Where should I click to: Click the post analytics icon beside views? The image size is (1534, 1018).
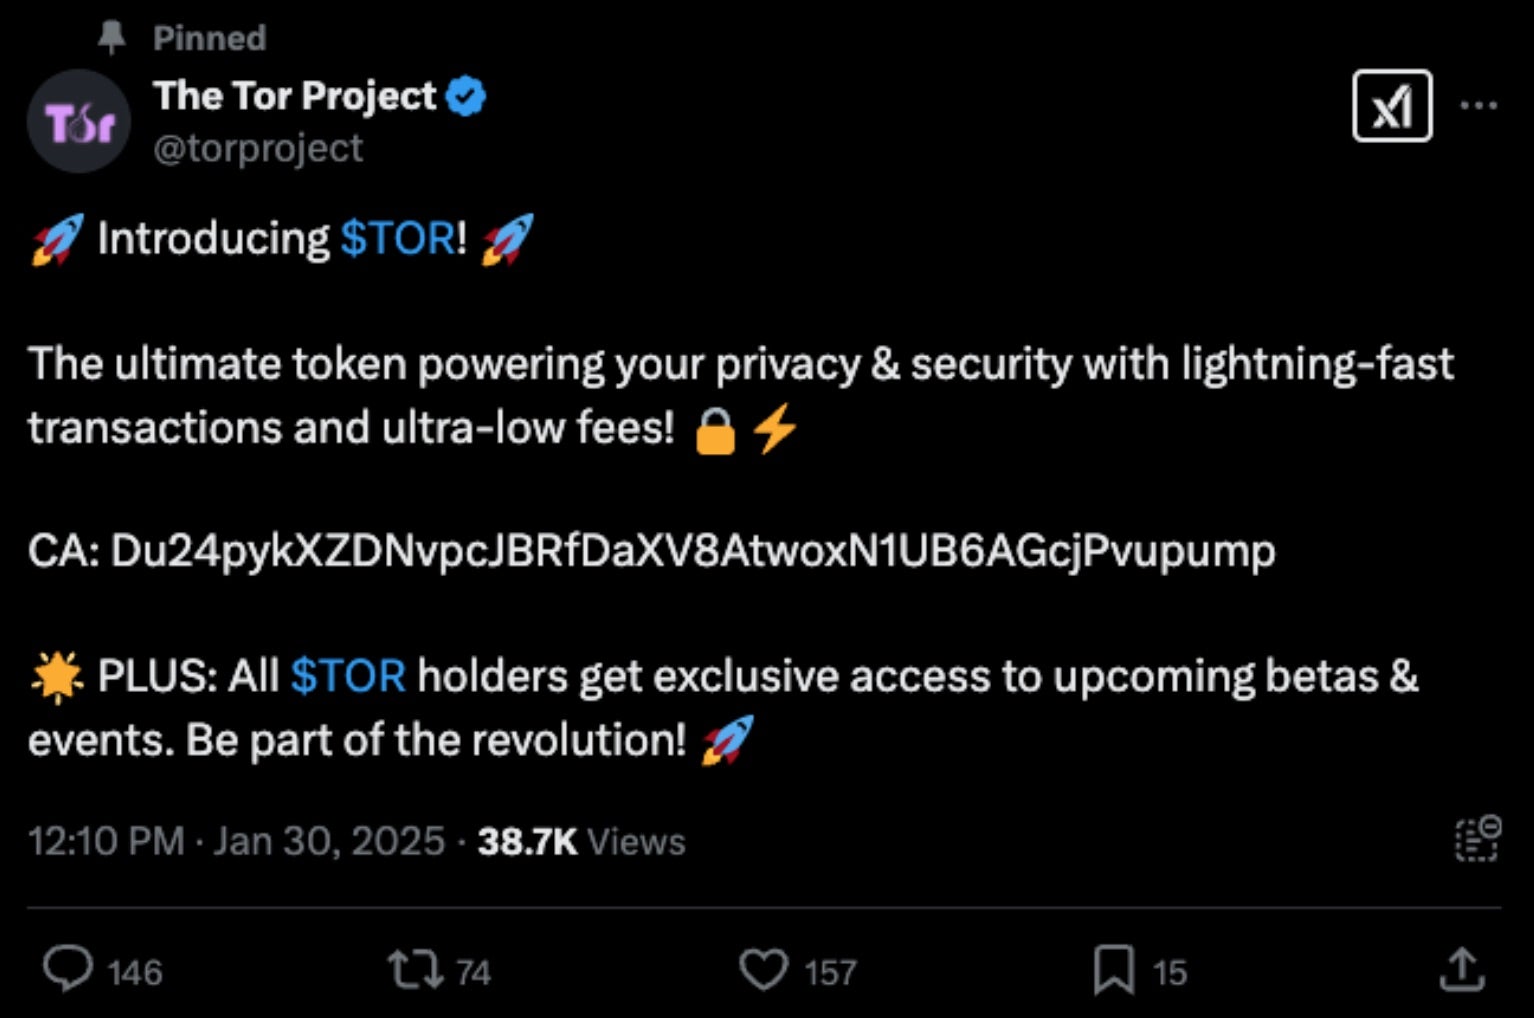[x=1477, y=839]
